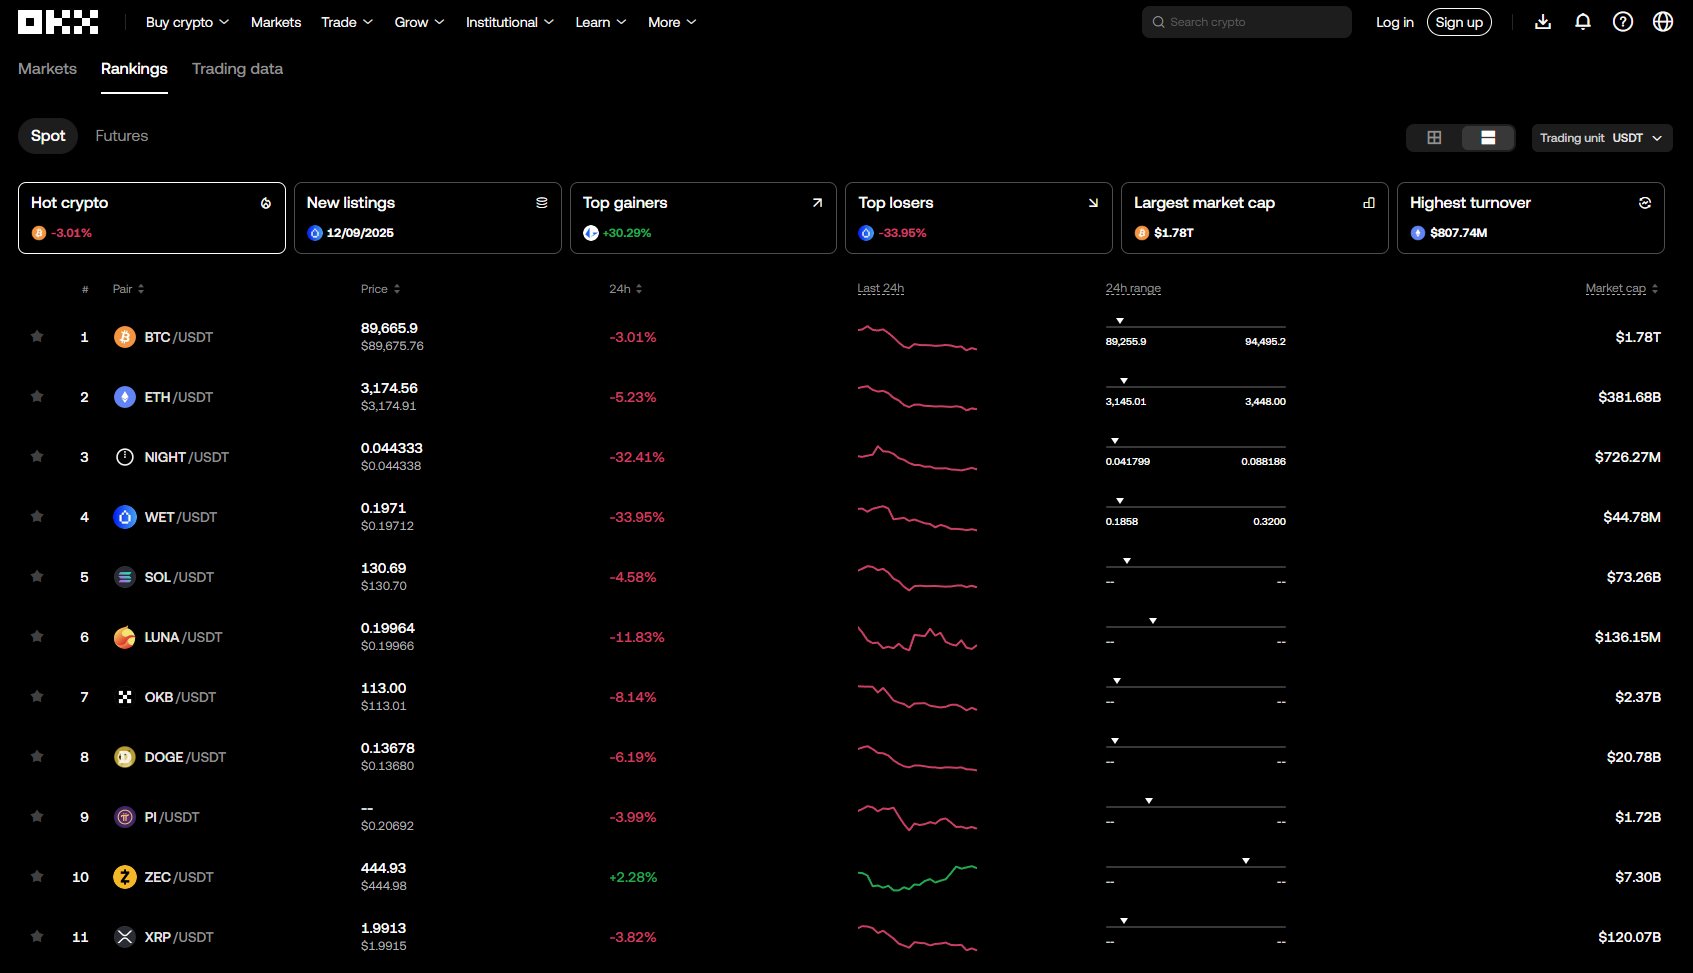Switch to the Markets sub-tab

tap(47, 69)
